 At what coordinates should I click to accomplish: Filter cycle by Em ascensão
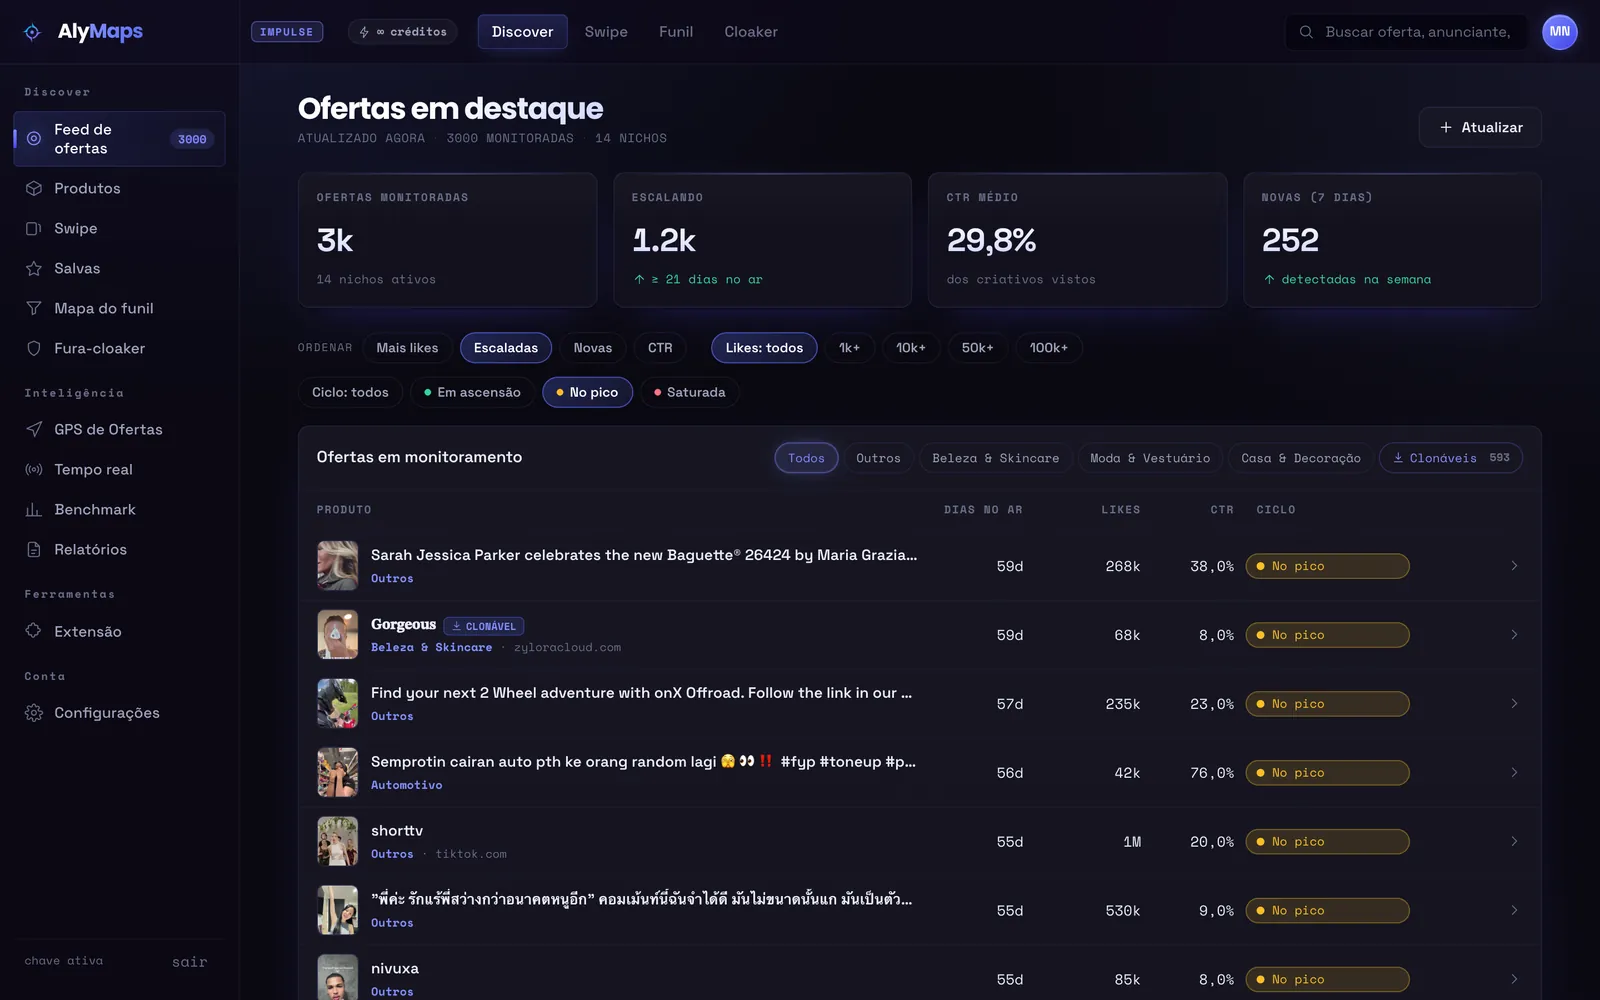472,392
